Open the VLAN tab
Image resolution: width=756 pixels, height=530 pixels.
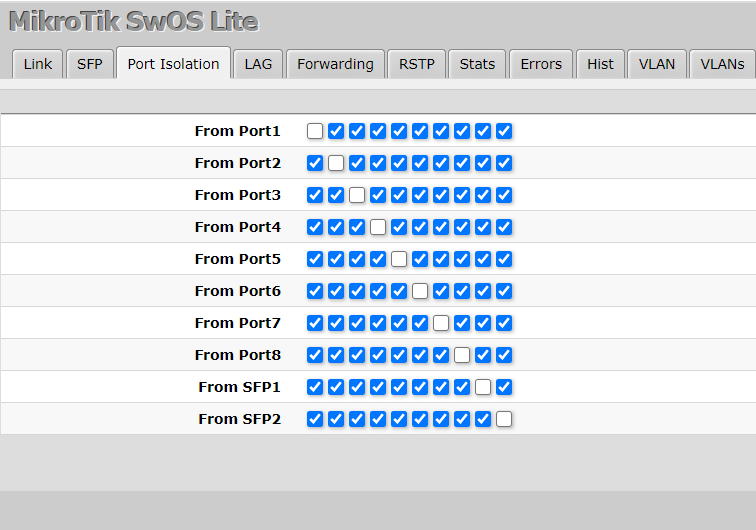pyautogui.click(x=657, y=64)
